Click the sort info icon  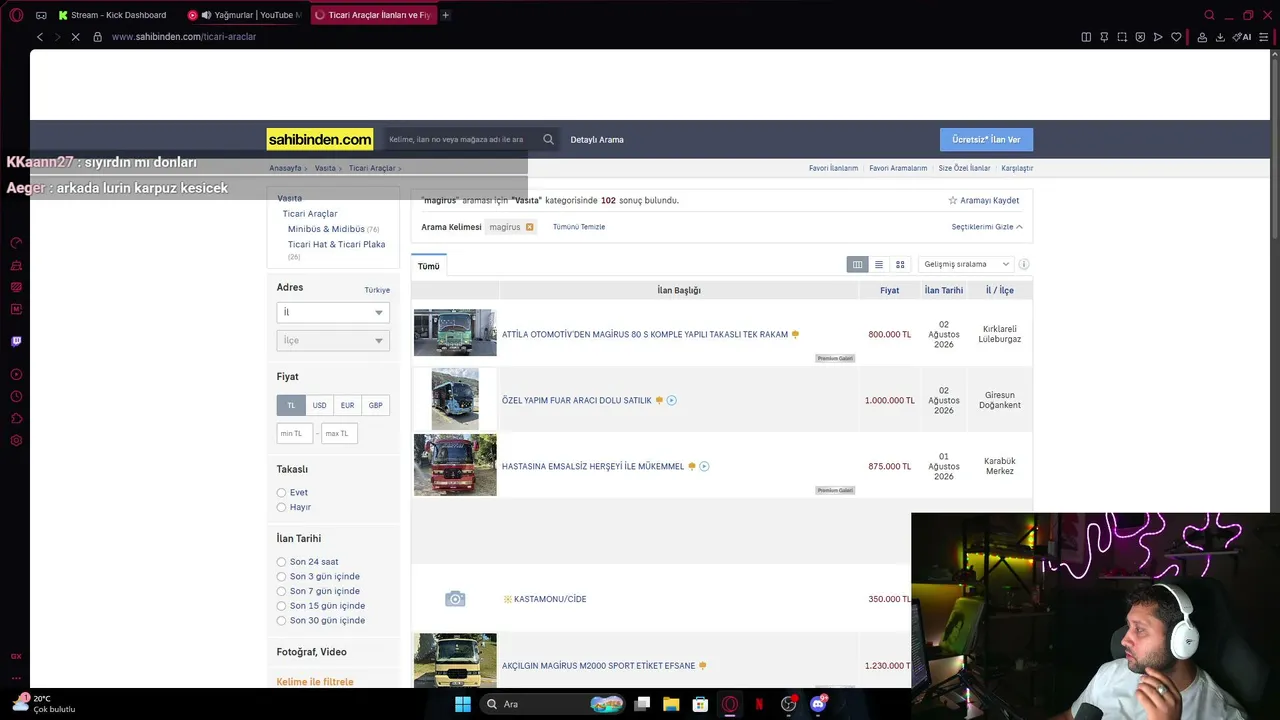pyautogui.click(x=1024, y=264)
